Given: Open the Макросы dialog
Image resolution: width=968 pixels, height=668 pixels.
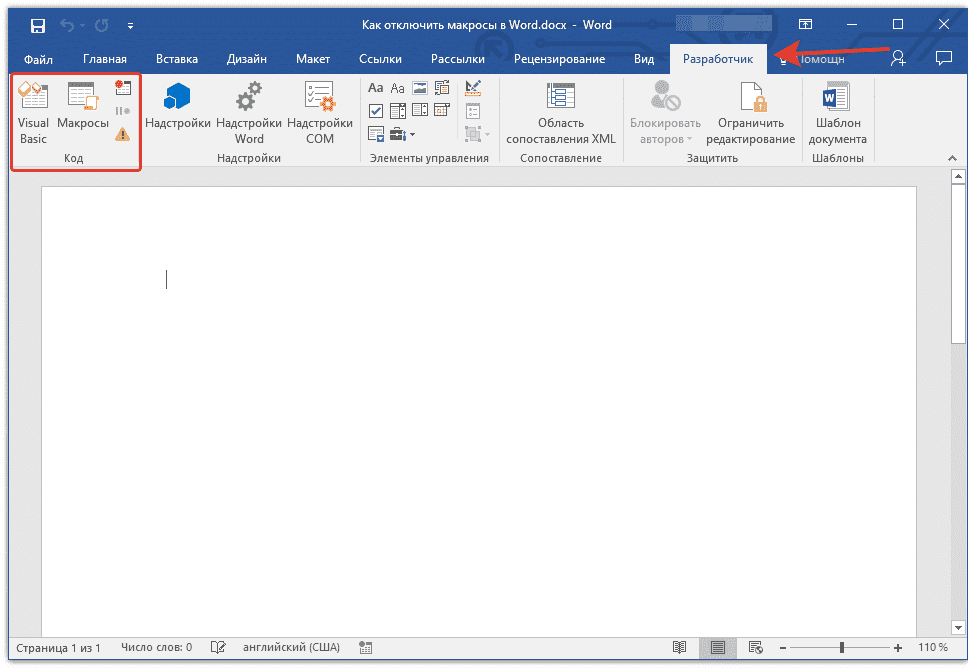Looking at the screenshot, I should click(x=82, y=105).
